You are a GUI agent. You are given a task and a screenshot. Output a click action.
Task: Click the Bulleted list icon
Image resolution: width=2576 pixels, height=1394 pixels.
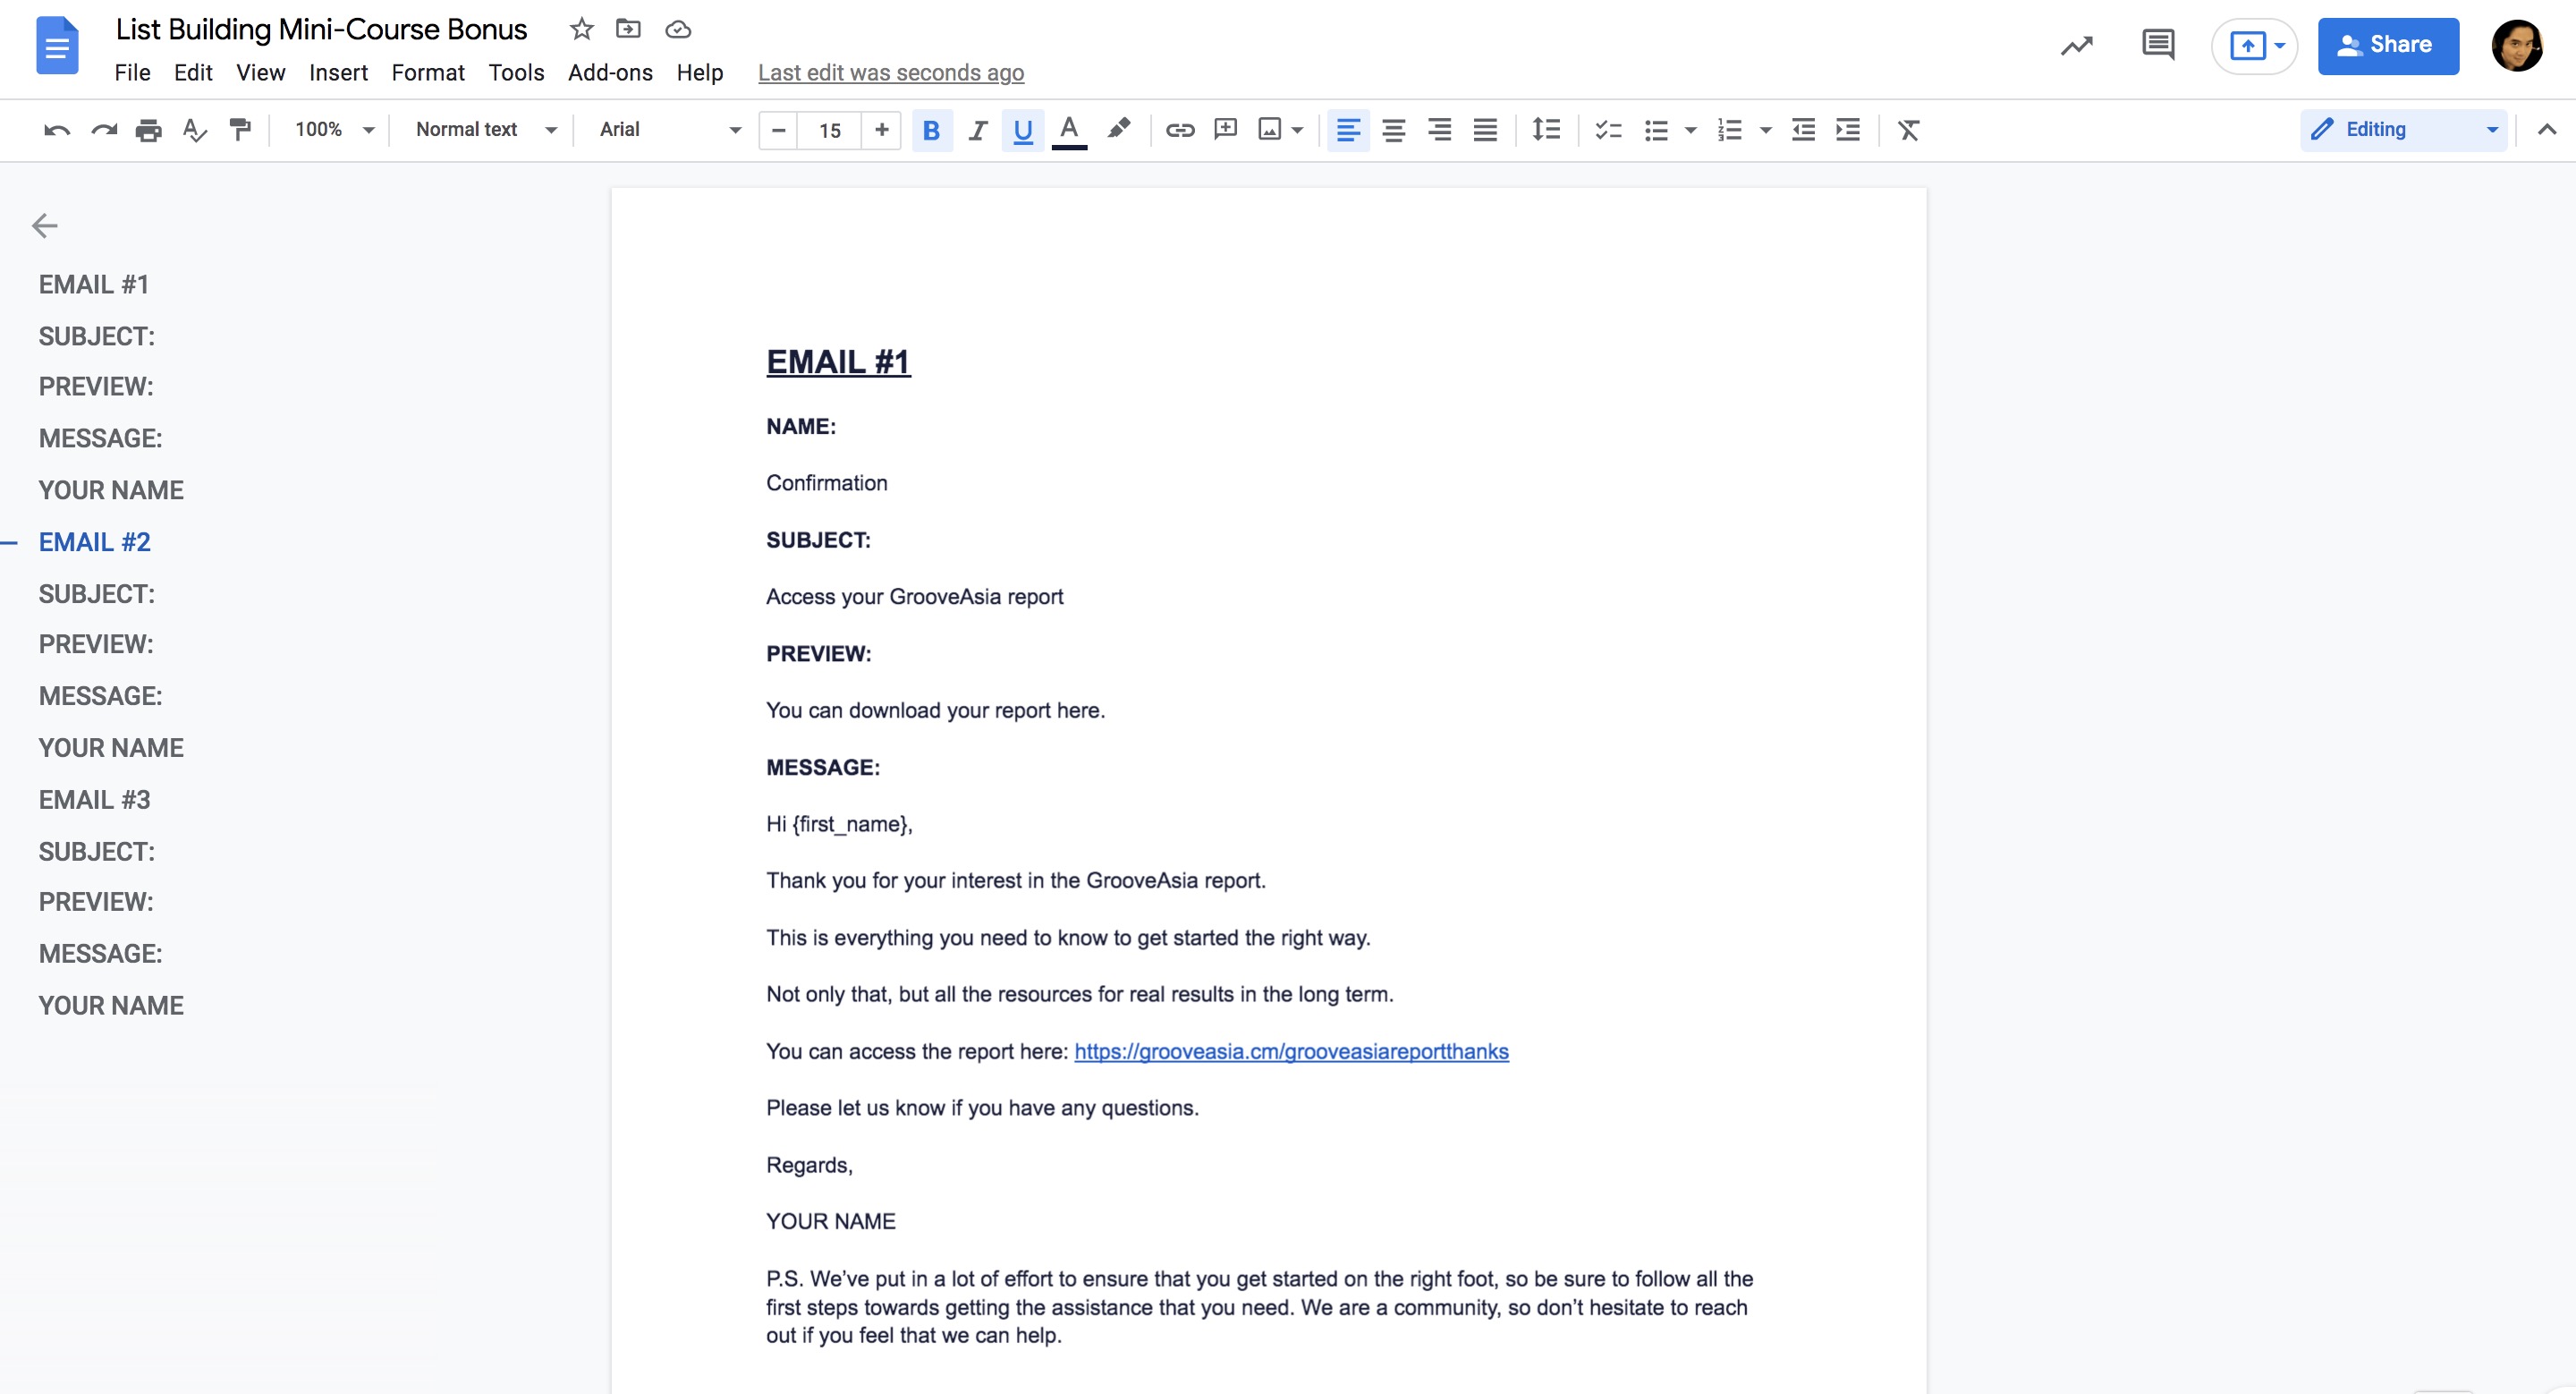coord(1656,130)
